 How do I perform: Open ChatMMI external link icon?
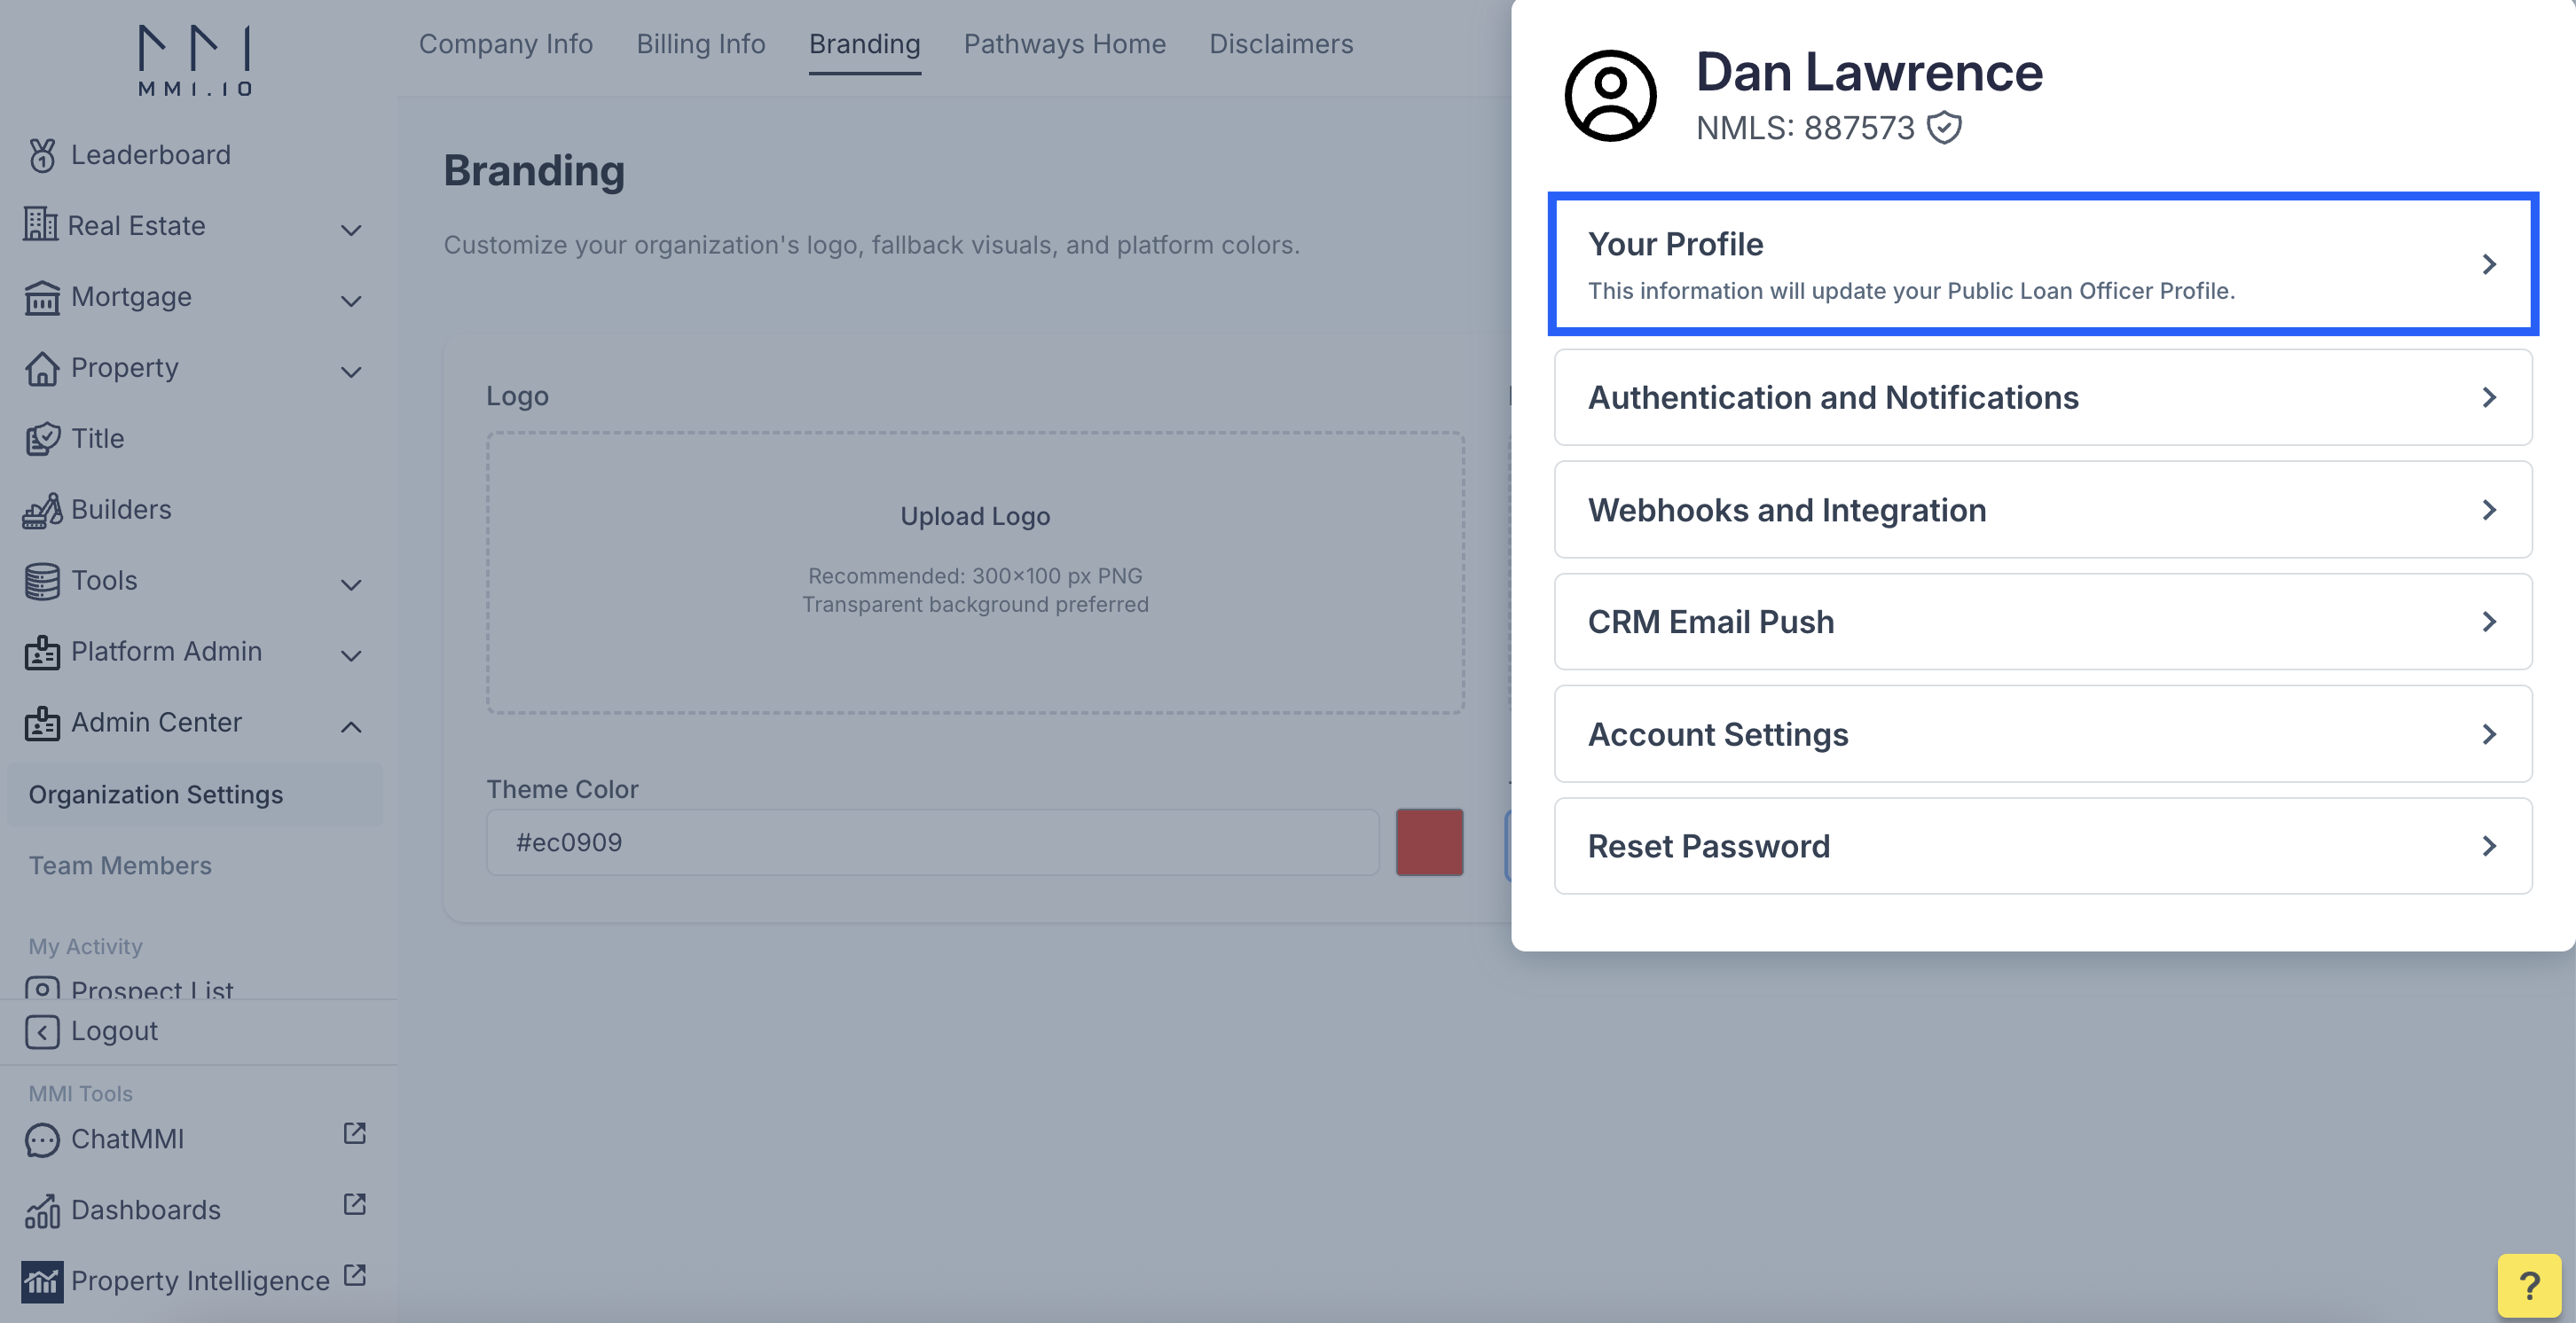click(354, 1133)
